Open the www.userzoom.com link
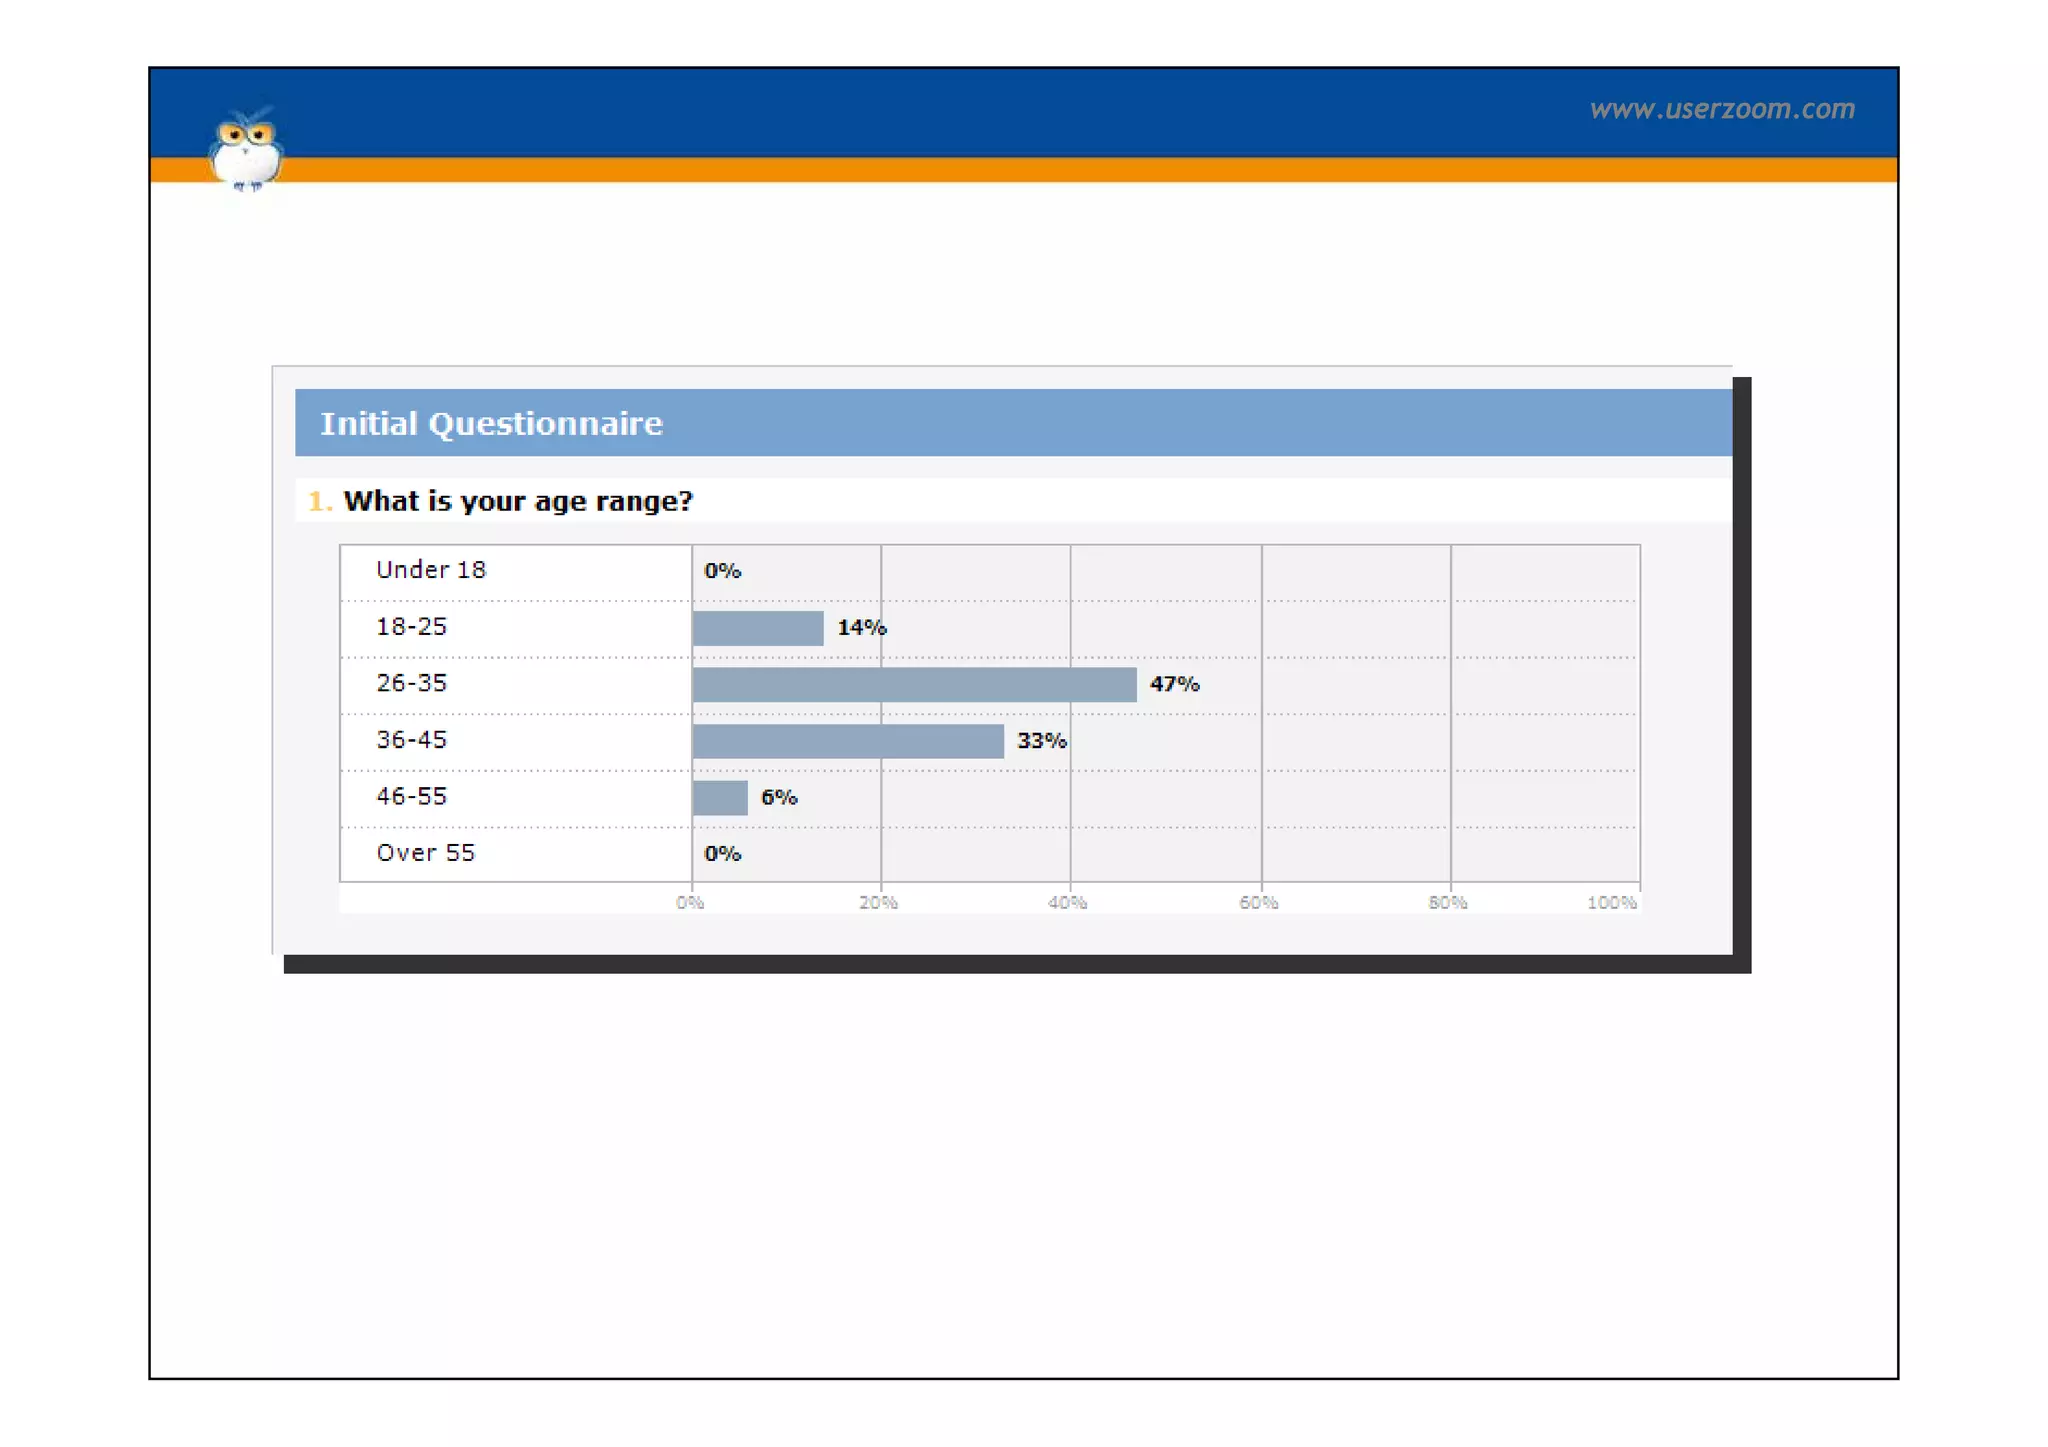 (1721, 109)
